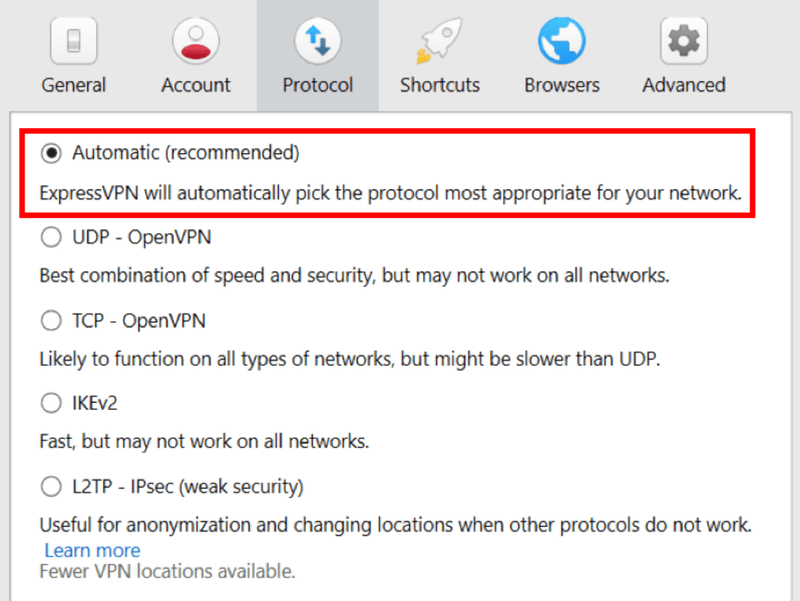Switch to the Browsers tab label
The height and width of the screenshot is (601, 800).
tap(562, 85)
